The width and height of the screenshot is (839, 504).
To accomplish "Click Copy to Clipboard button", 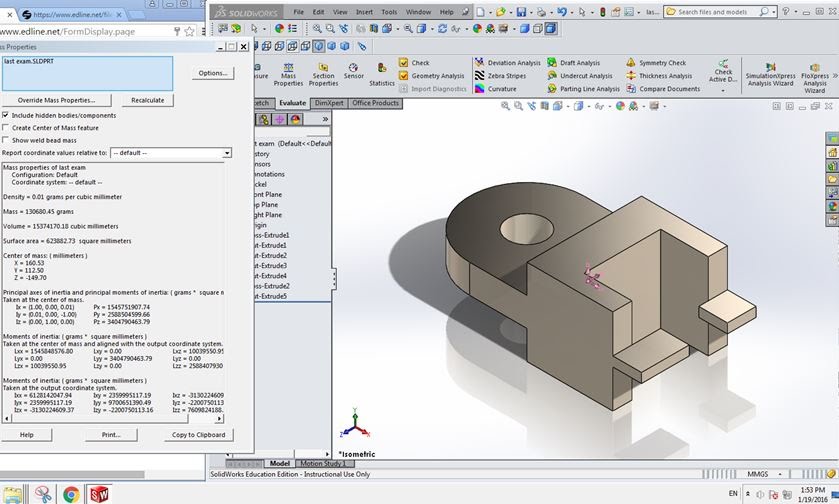I will coord(198,435).
